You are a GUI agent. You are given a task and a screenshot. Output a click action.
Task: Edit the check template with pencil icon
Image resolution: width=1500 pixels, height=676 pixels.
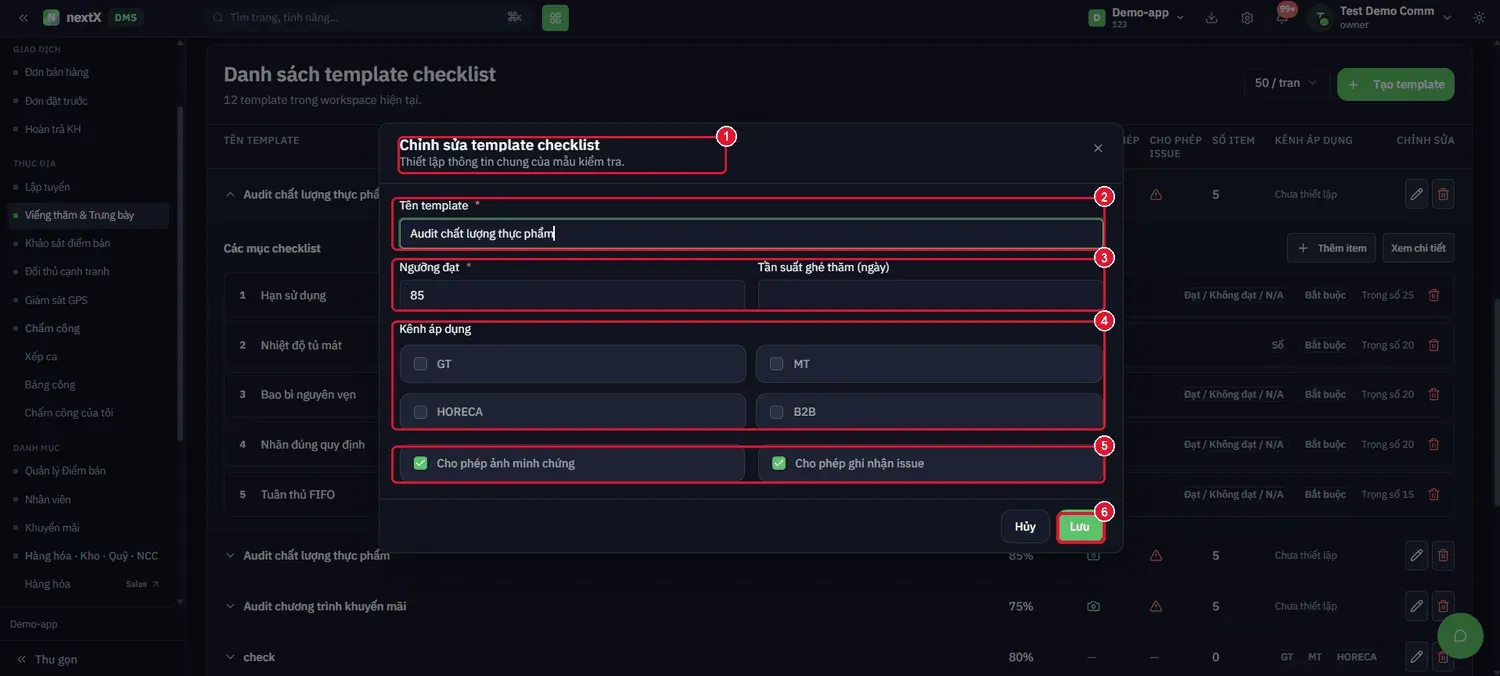(1416, 657)
